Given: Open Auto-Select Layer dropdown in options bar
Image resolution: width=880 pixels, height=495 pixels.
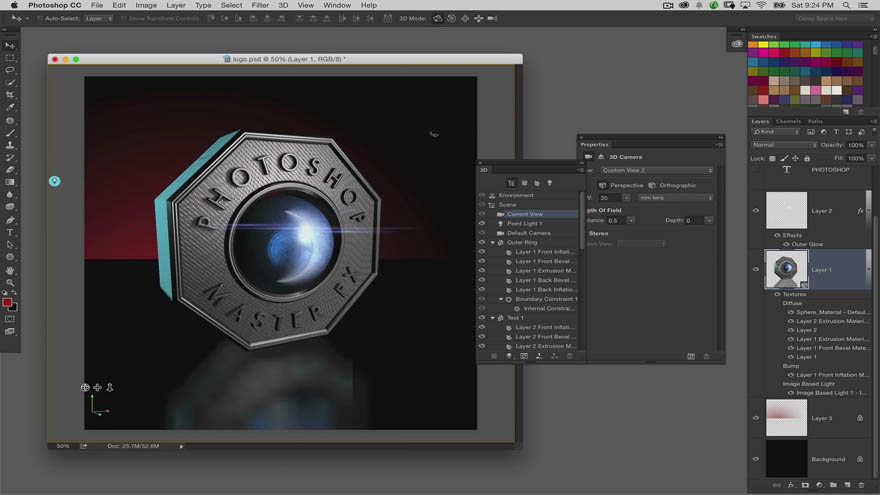Looking at the screenshot, I should (x=99, y=19).
